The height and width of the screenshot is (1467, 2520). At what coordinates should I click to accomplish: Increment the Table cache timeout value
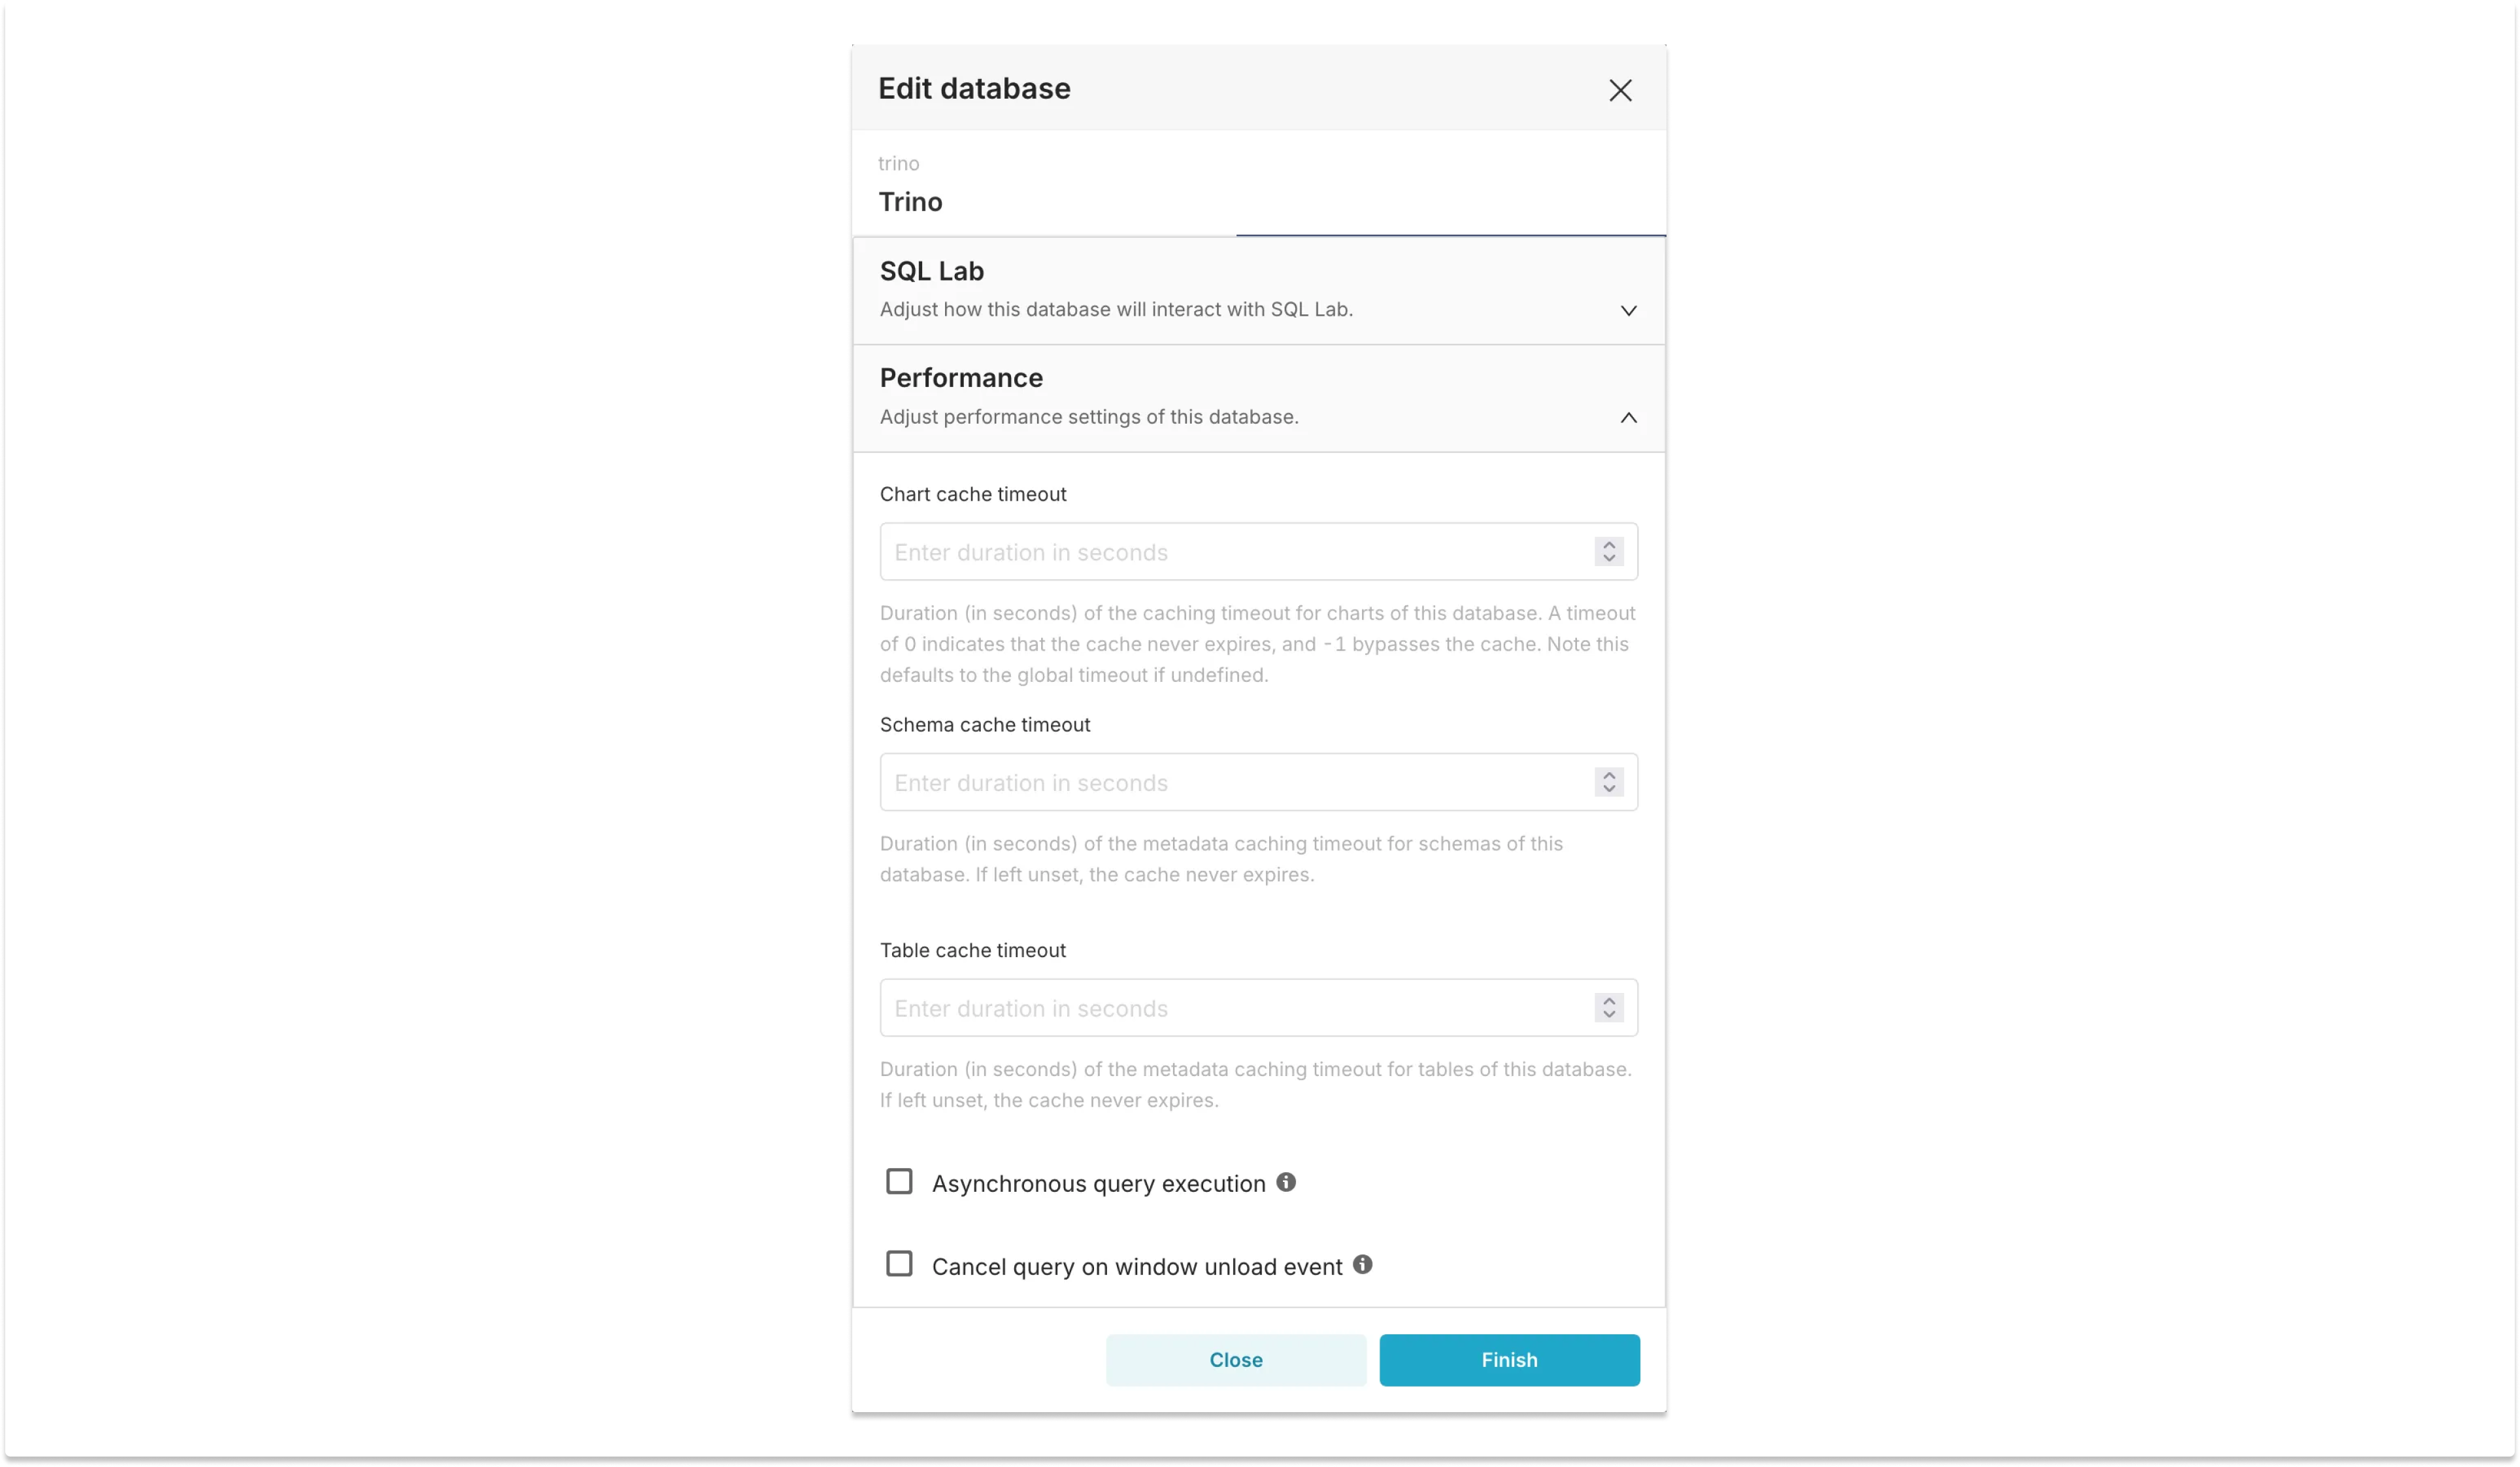tap(1608, 1002)
